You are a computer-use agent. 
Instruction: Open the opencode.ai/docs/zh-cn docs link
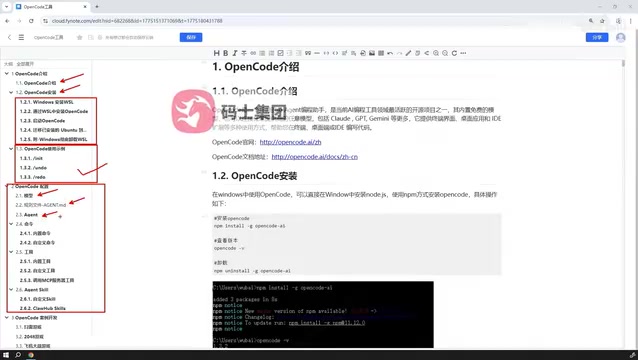pyautogui.click(x=315, y=157)
